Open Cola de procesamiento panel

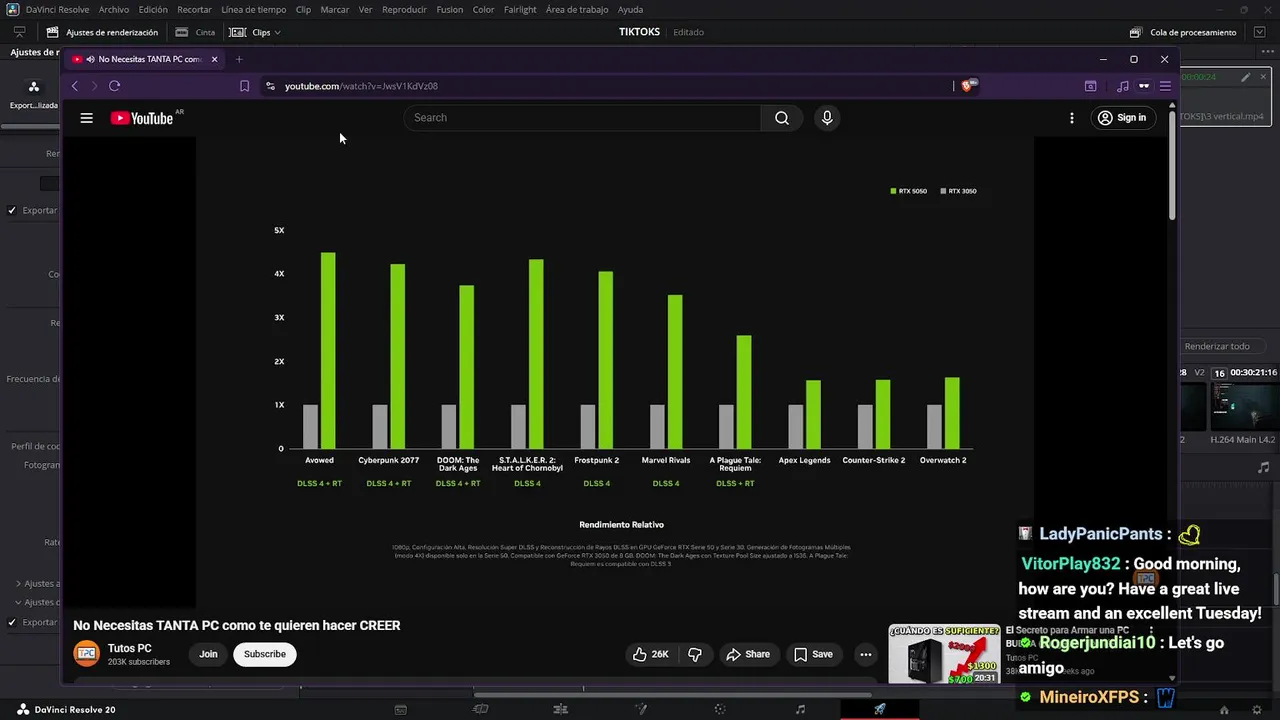1183,32
